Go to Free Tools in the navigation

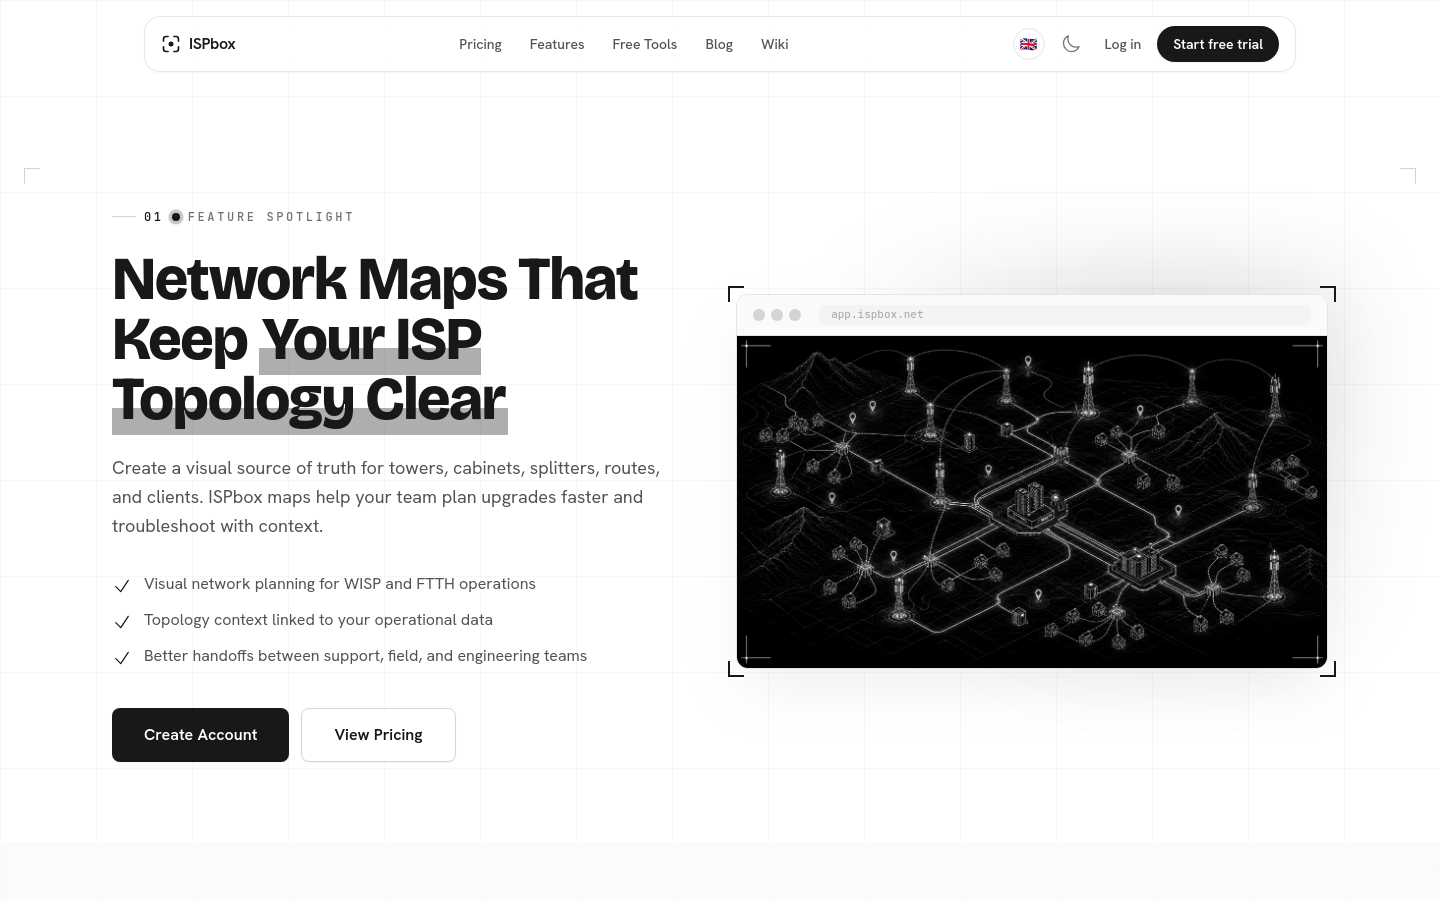coord(644,44)
